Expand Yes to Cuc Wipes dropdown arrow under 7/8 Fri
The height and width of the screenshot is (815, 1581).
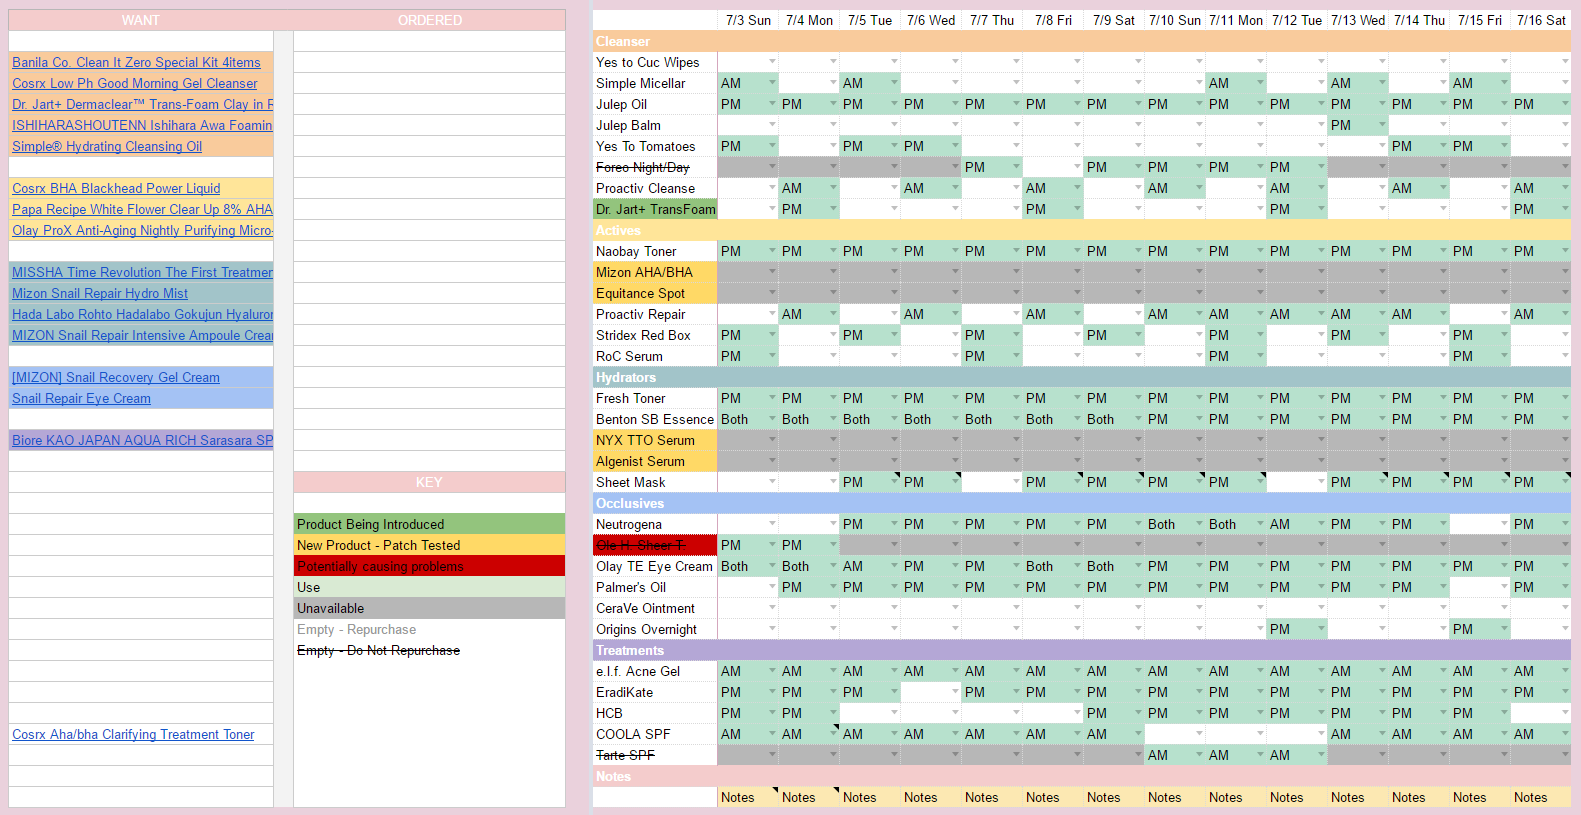pos(1077,62)
